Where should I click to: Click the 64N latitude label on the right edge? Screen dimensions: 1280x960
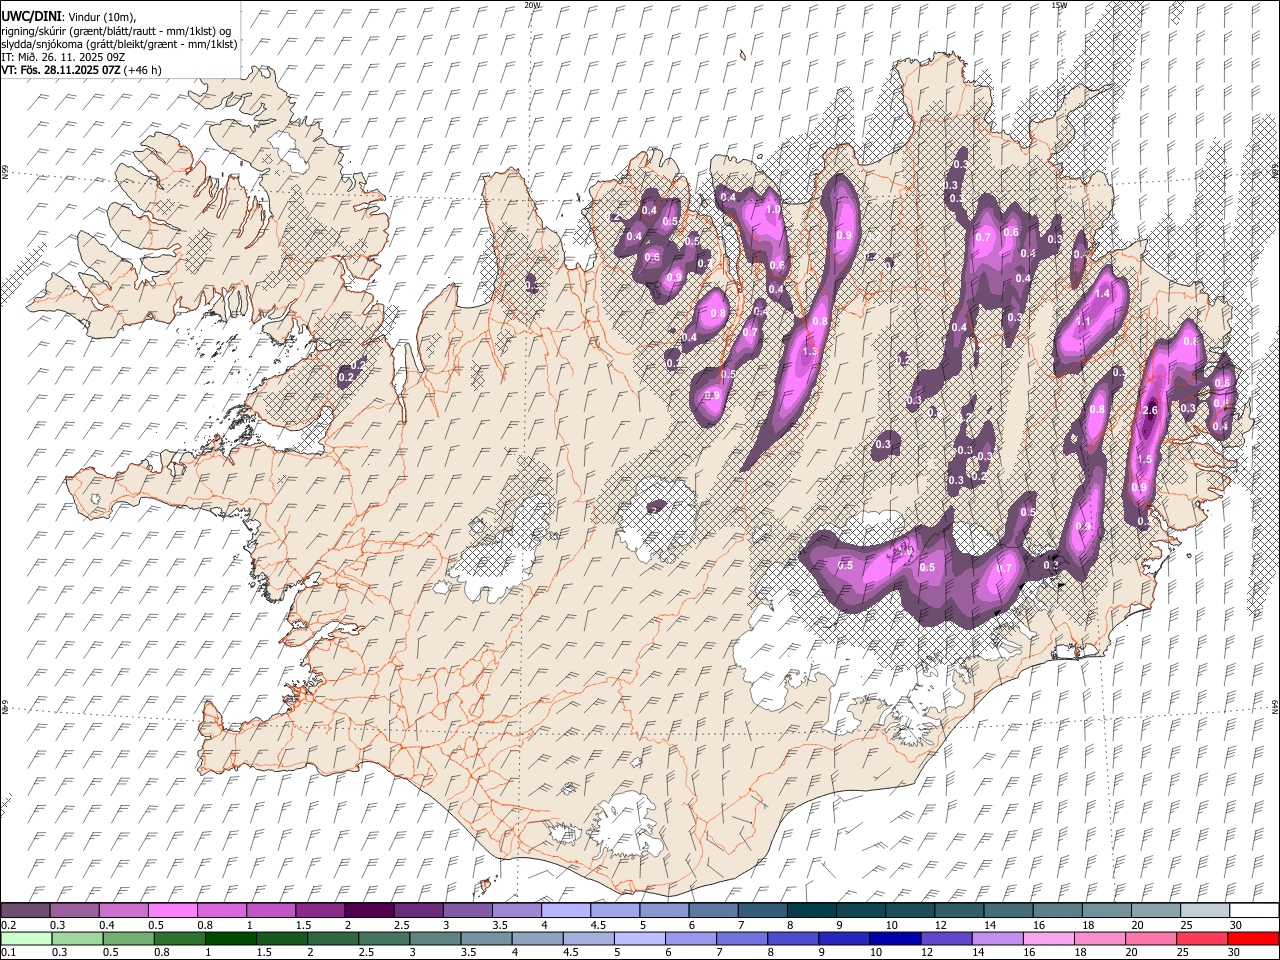tap(1275, 706)
